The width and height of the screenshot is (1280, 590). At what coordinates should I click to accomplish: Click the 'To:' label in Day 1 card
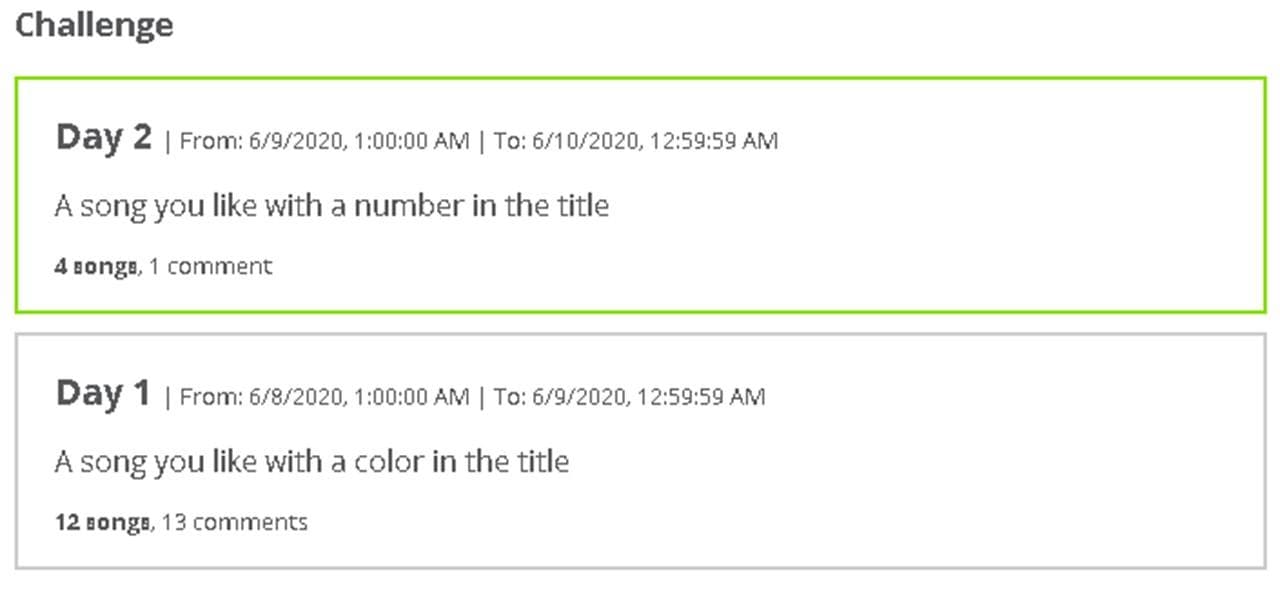[x=510, y=397]
